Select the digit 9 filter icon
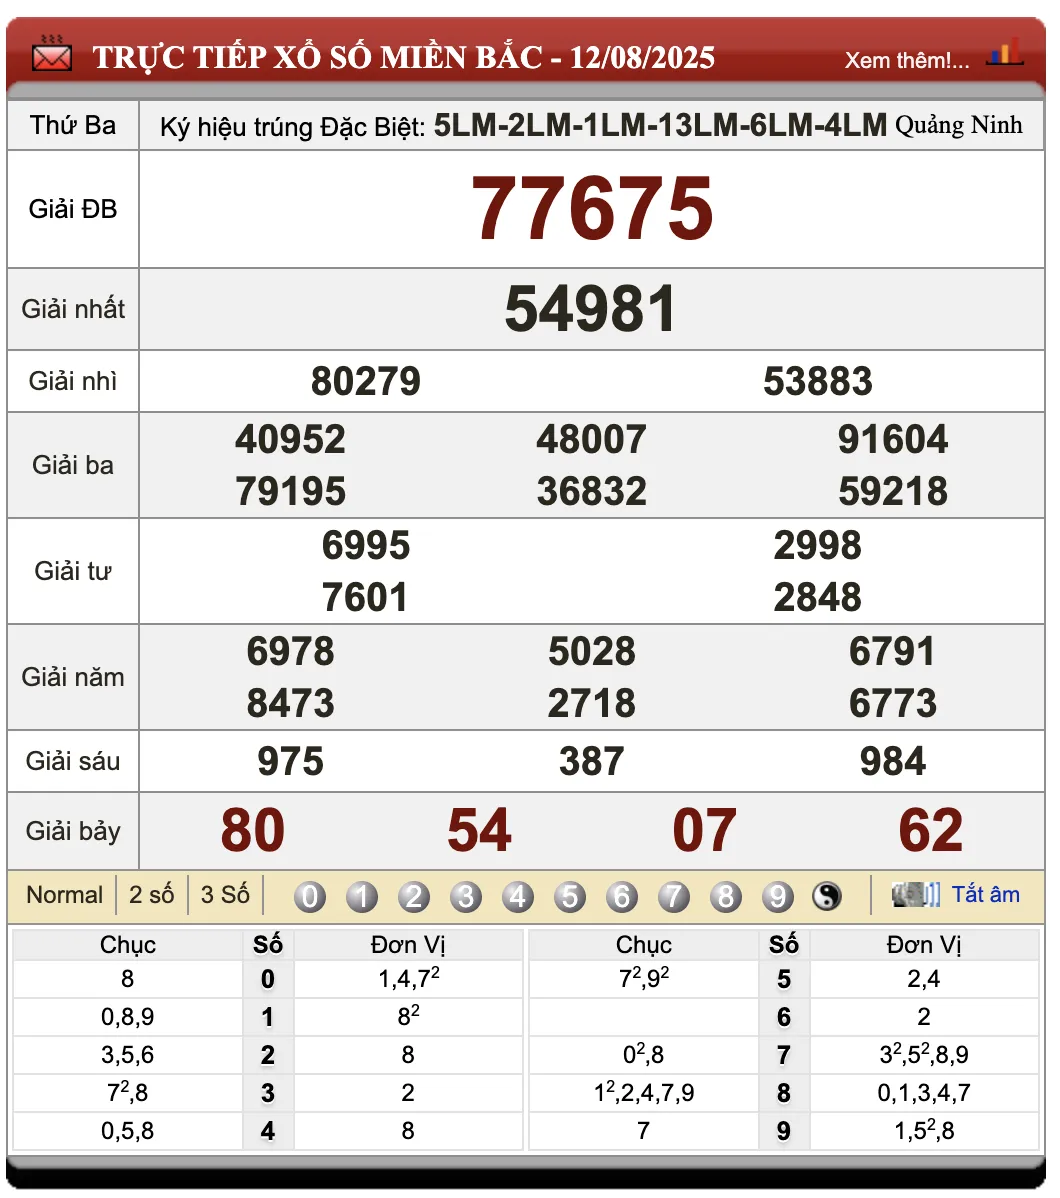Screen dimensions: 1060x1198 [x=778, y=896]
